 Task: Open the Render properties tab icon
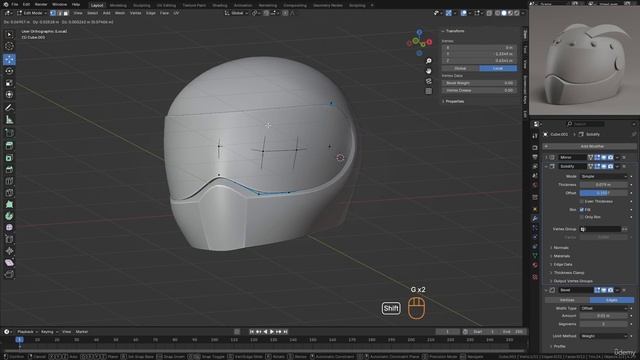(535, 147)
